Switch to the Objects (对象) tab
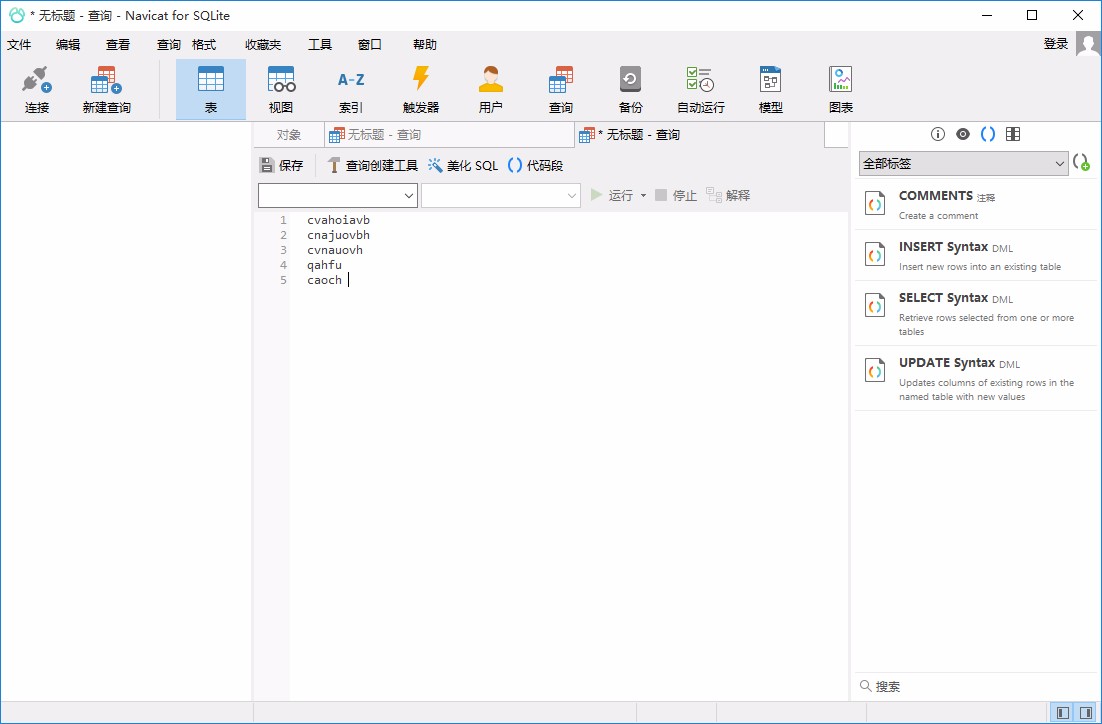Image resolution: width=1102 pixels, height=724 pixels. (289, 135)
